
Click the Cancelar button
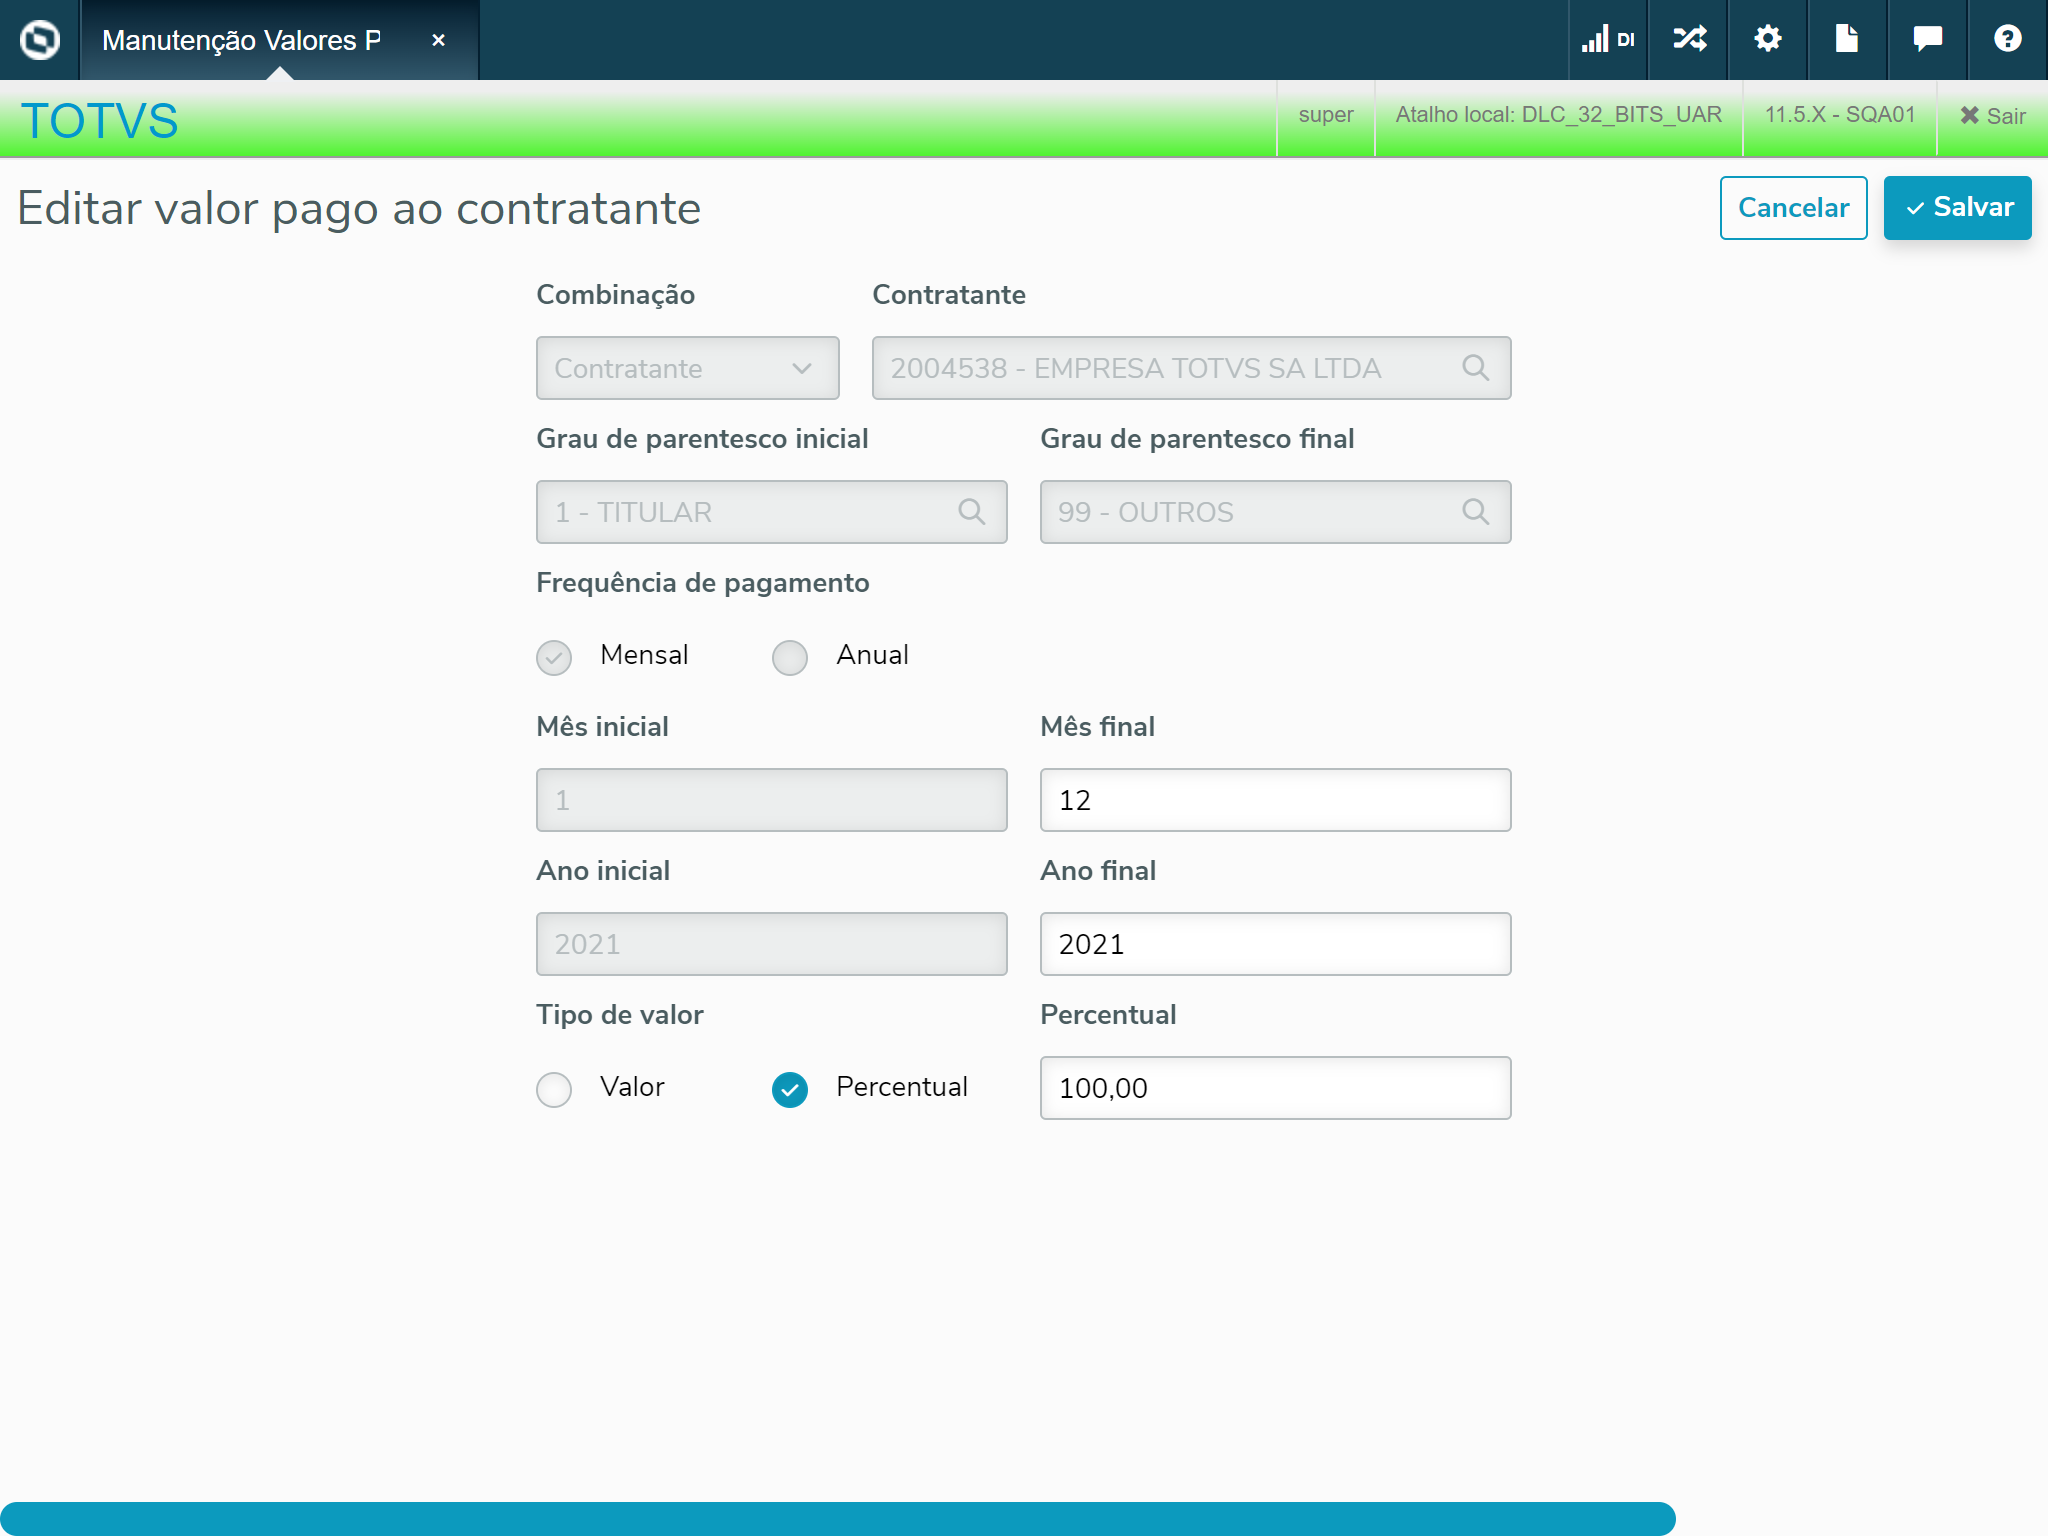(x=1793, y=208)
